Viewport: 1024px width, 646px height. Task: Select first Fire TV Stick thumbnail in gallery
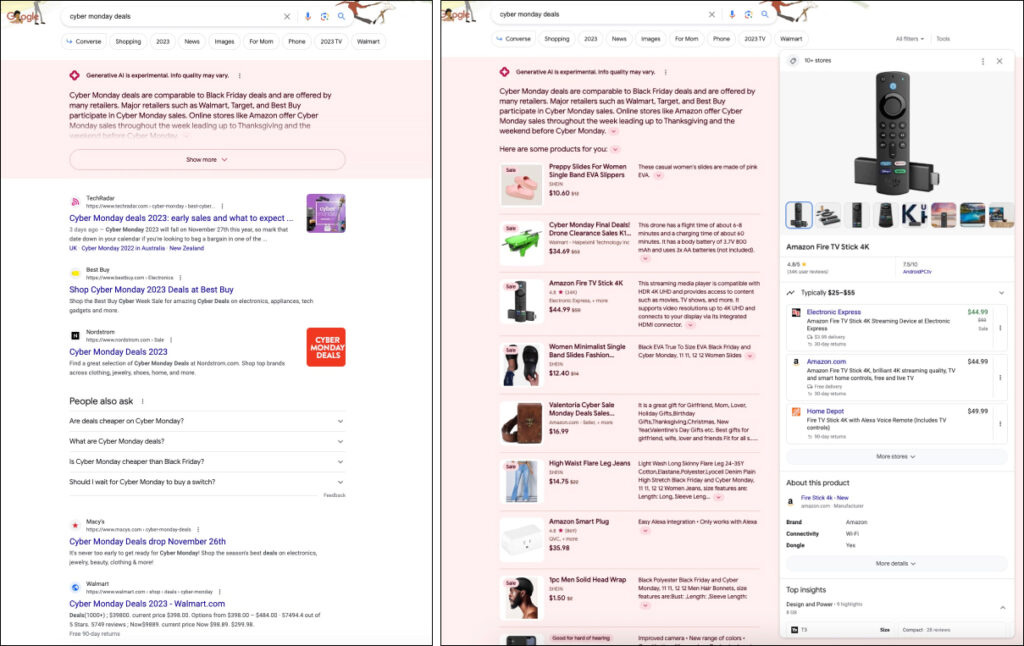coord(799,215)
